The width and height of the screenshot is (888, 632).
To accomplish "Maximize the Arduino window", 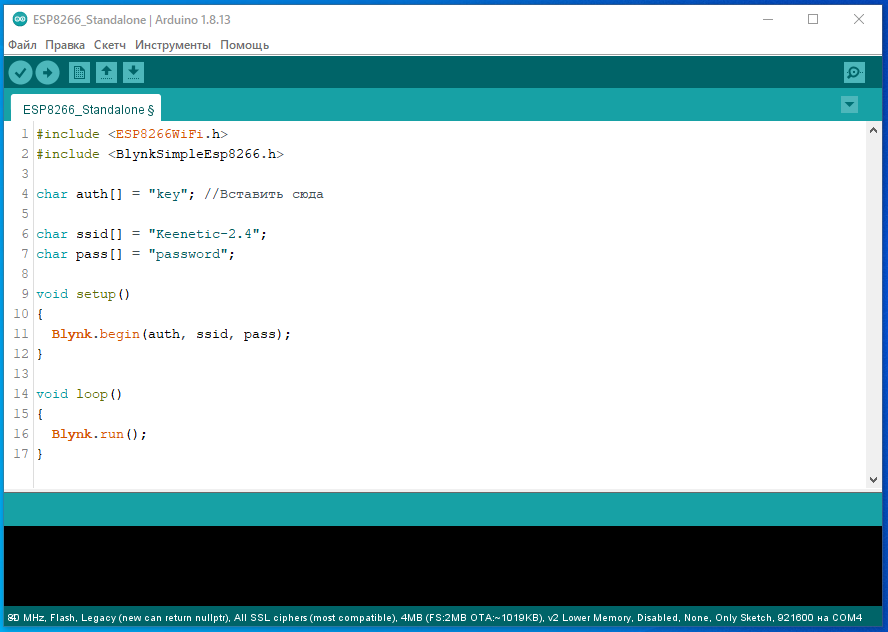I will [813, 19].
